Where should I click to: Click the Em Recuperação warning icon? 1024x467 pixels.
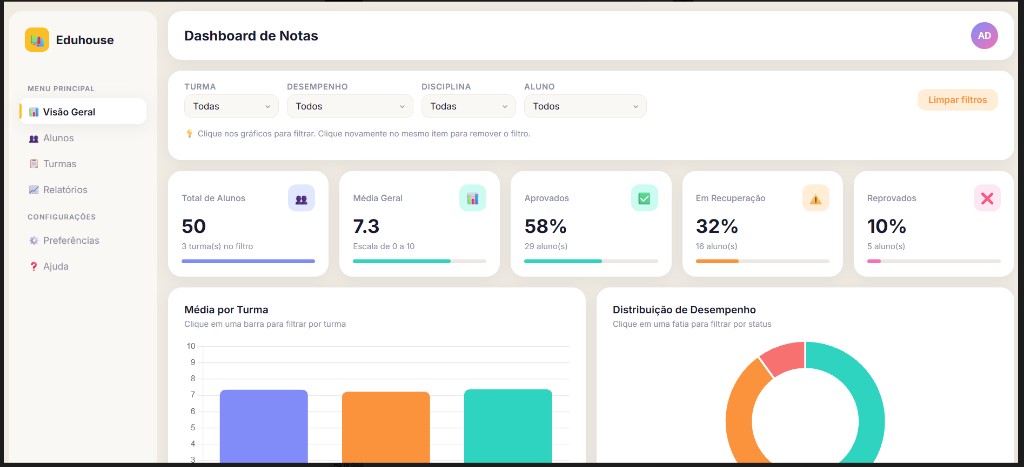point(816,198)
